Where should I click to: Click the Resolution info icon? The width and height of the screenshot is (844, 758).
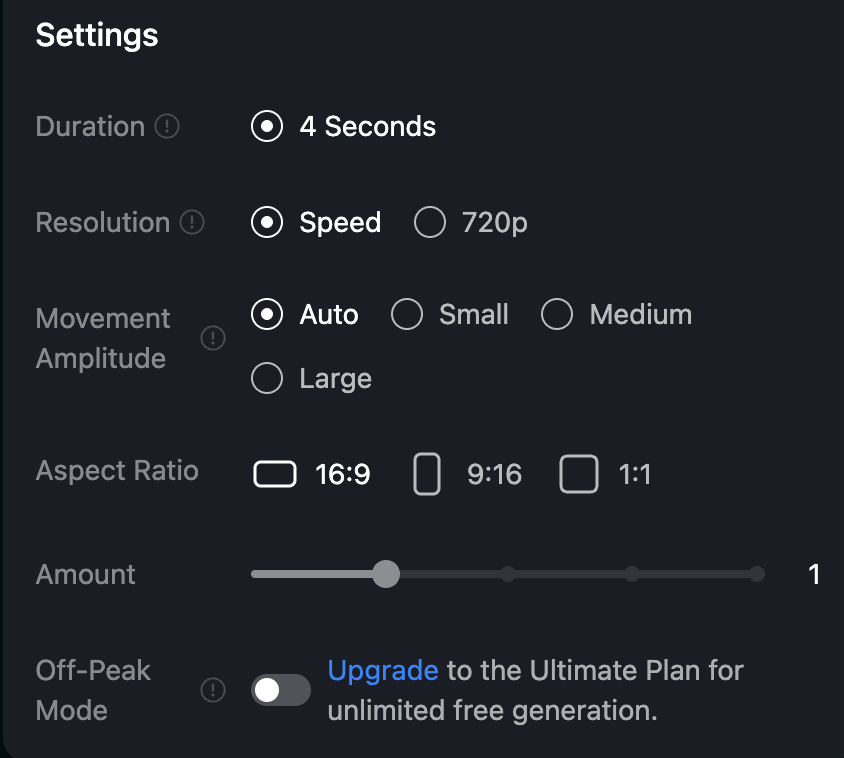[192, 223]
